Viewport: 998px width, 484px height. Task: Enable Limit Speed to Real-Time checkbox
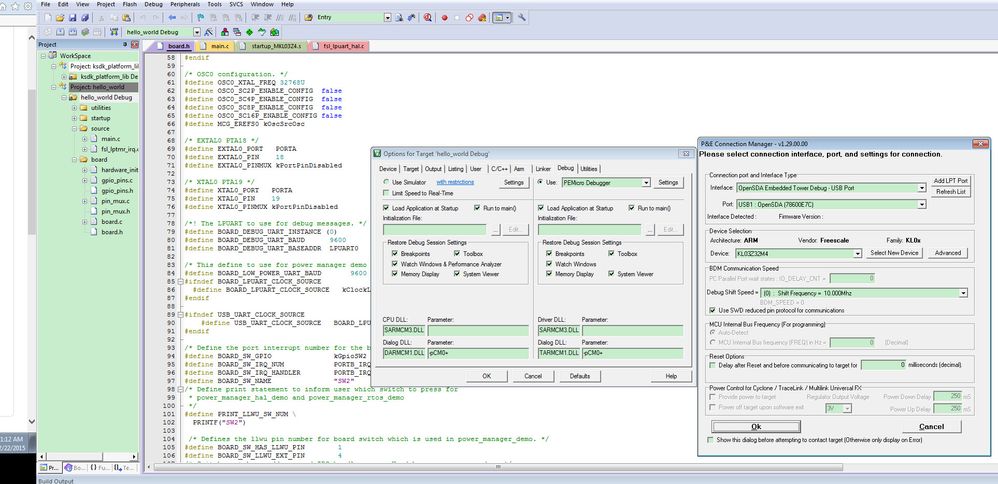386,193
